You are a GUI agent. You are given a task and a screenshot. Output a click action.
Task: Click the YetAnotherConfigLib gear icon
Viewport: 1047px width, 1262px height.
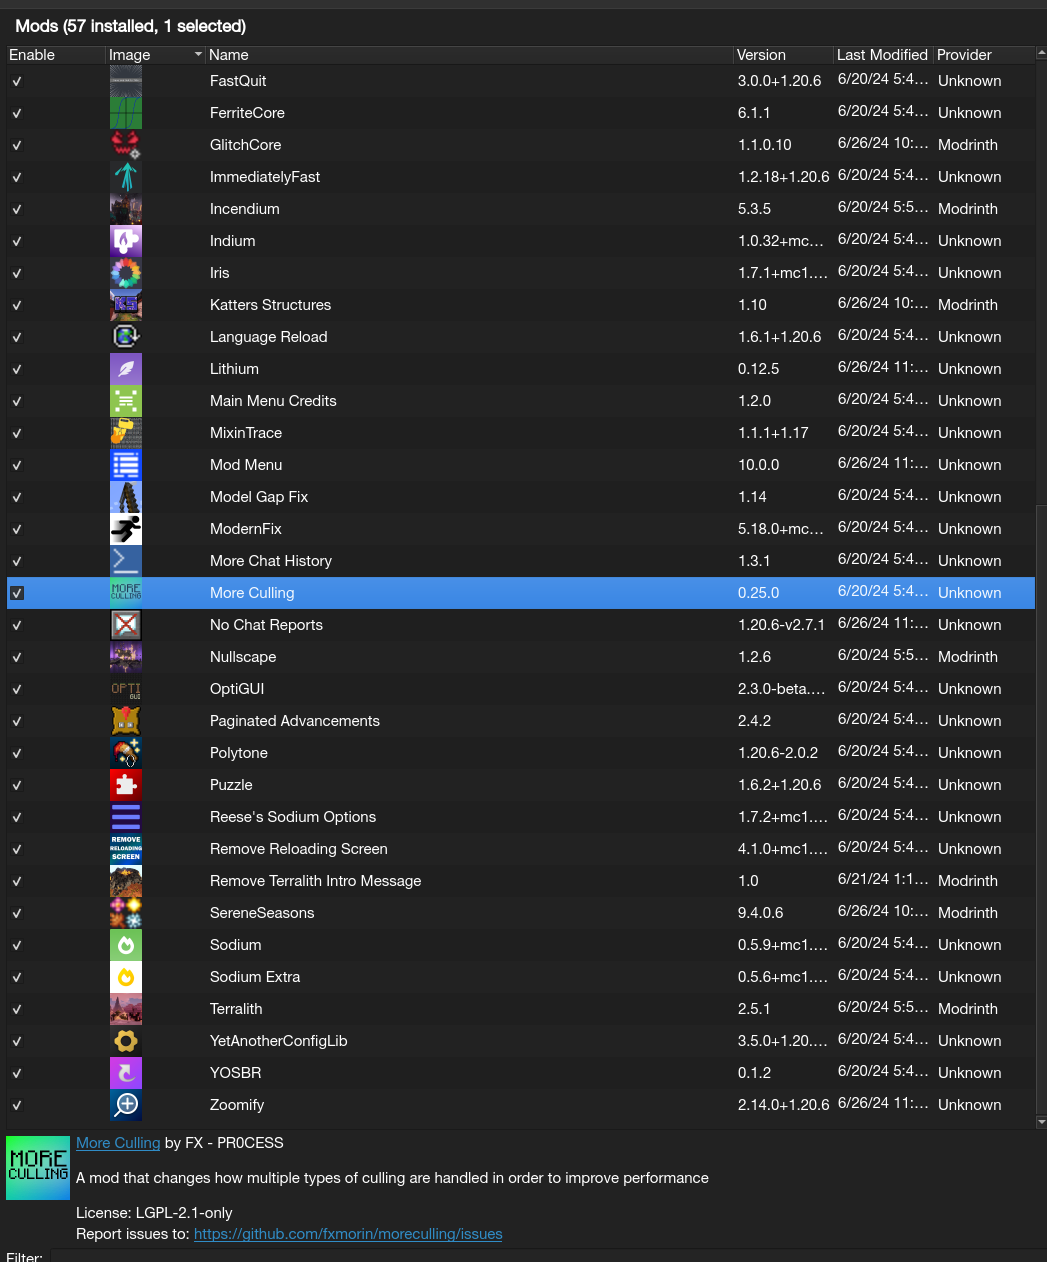[x=126, y=1041]
